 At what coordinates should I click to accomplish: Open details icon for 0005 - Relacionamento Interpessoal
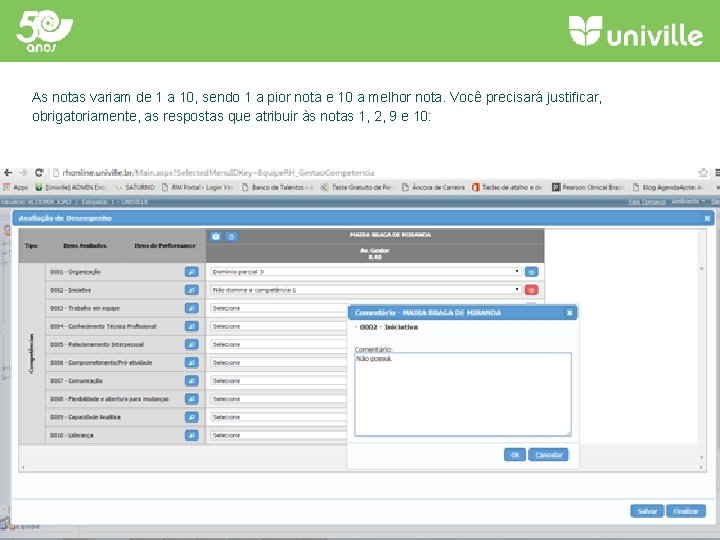tap(191, 344)
